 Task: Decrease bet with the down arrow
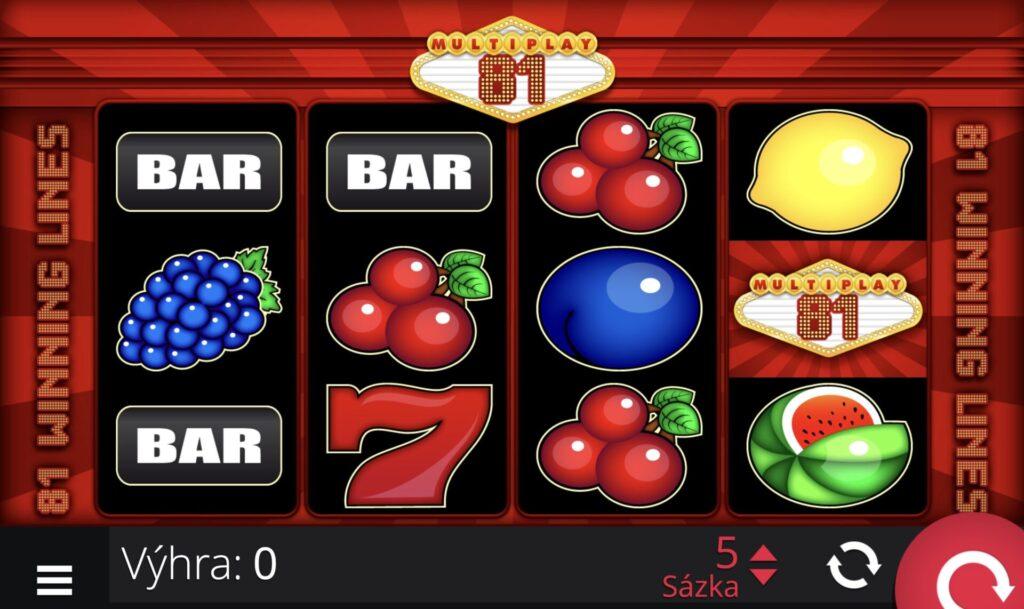coord(763,576)
